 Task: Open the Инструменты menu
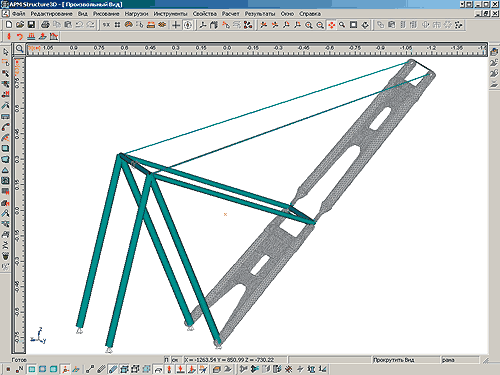coord(170,14)
